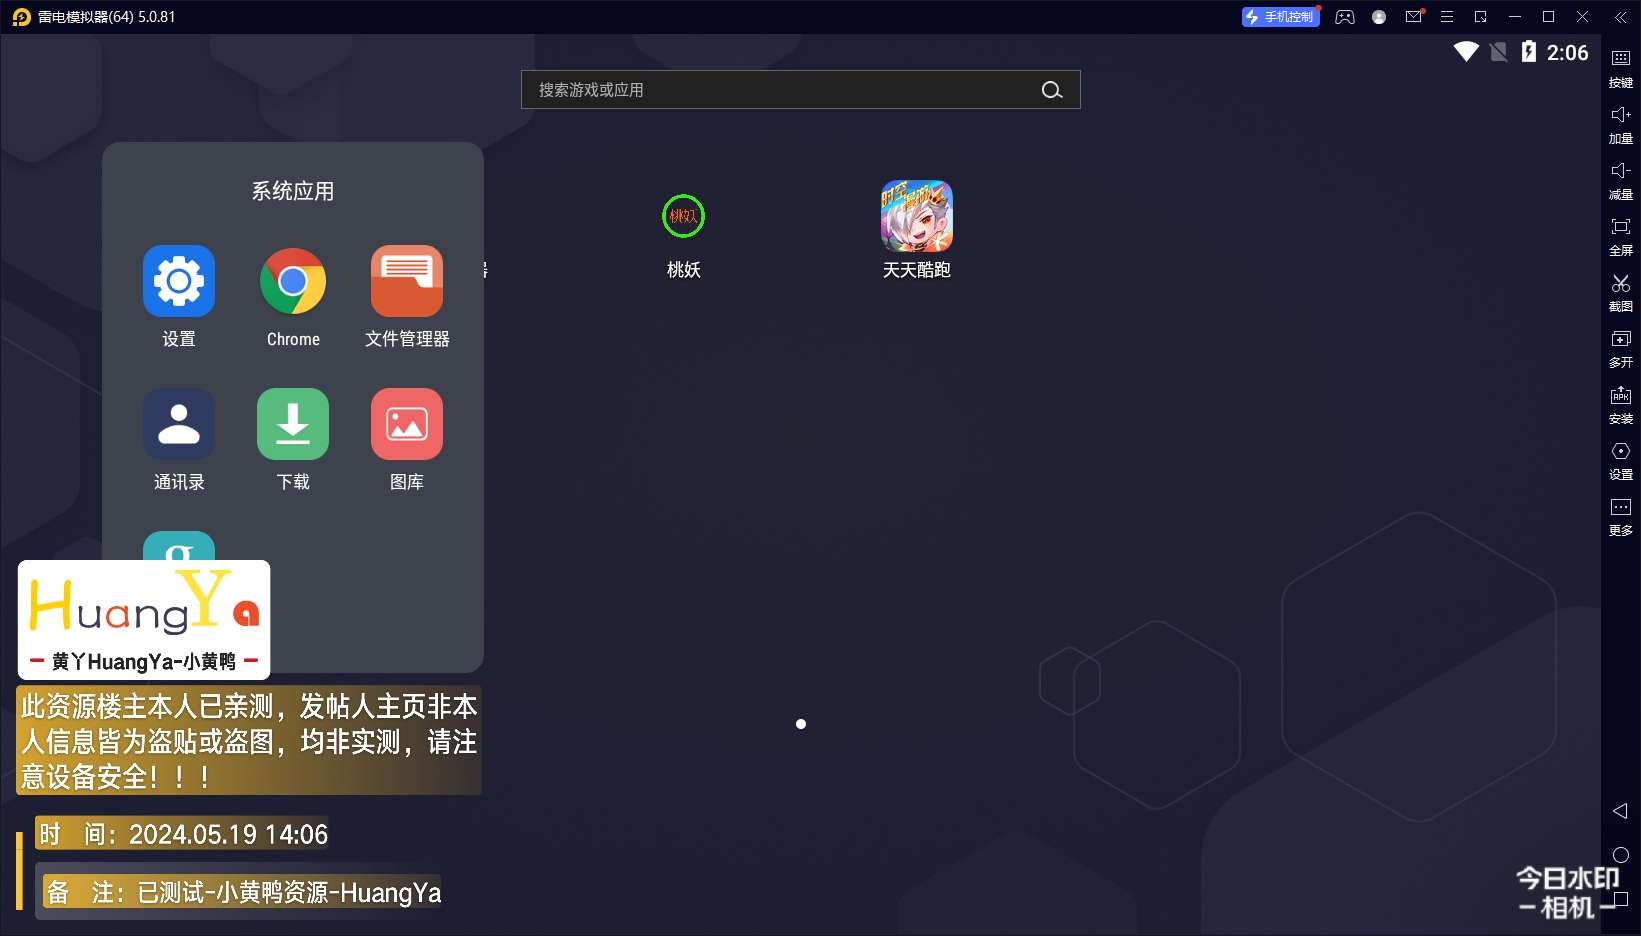The height and width of the screenshot is (936, 1641).
Task: Open the partially hidden teal app icon
Action: [x=179, y=546]
